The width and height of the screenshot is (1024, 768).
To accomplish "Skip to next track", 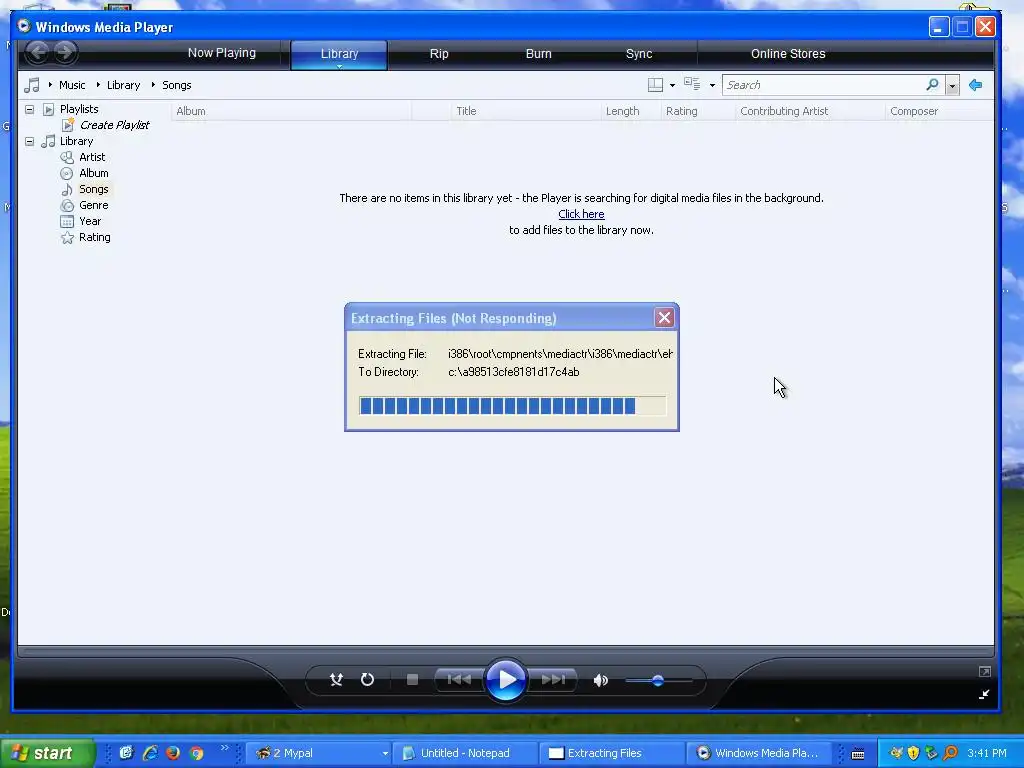I will (553, 680).
